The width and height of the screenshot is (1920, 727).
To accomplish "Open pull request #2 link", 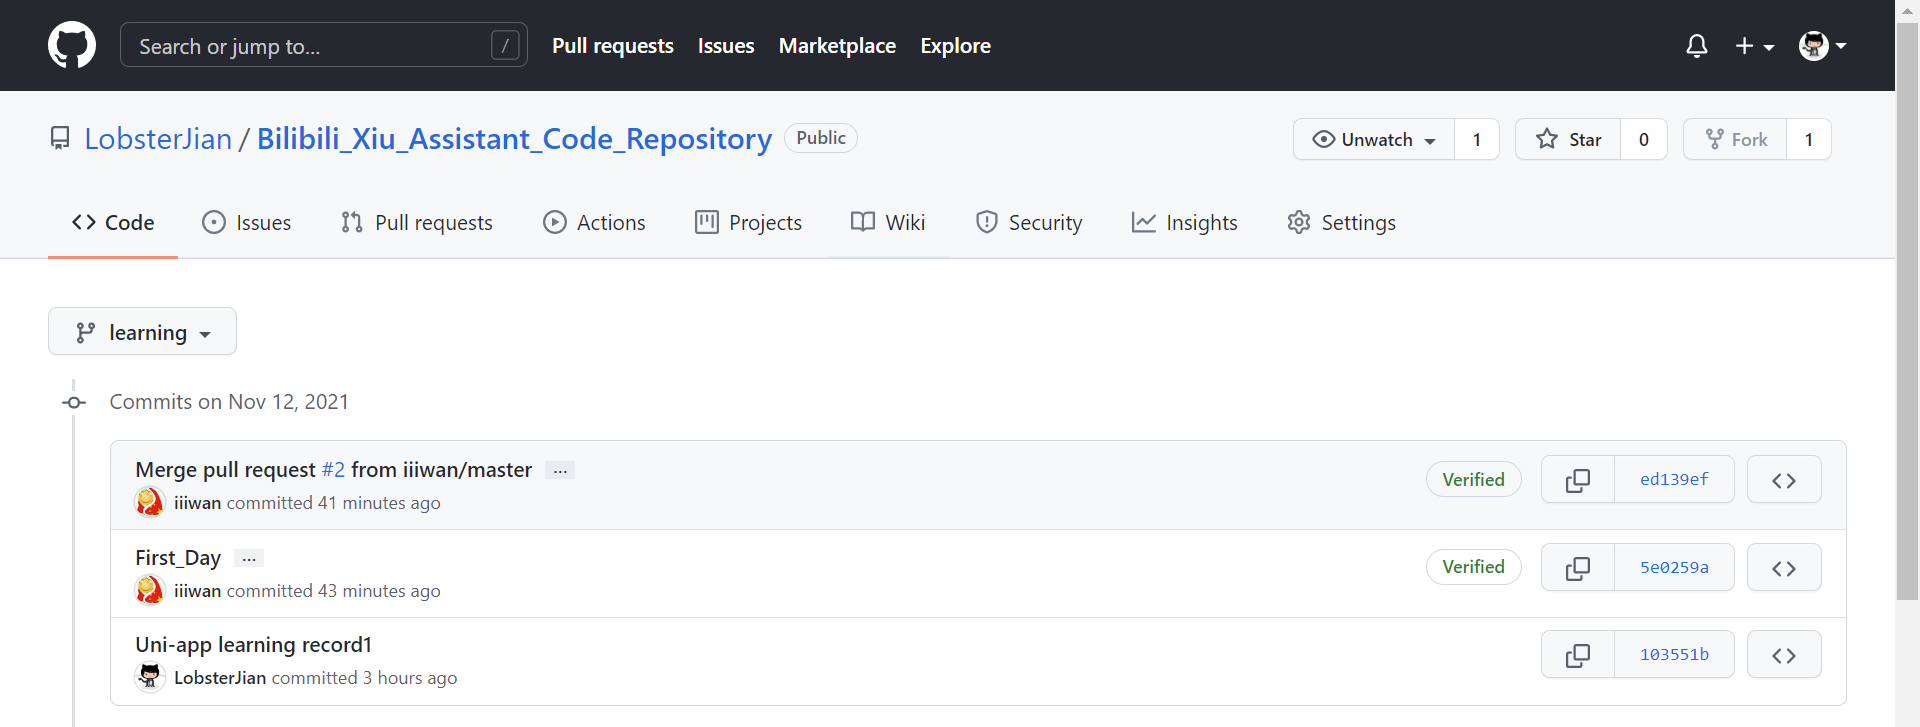I will (333, 470).
